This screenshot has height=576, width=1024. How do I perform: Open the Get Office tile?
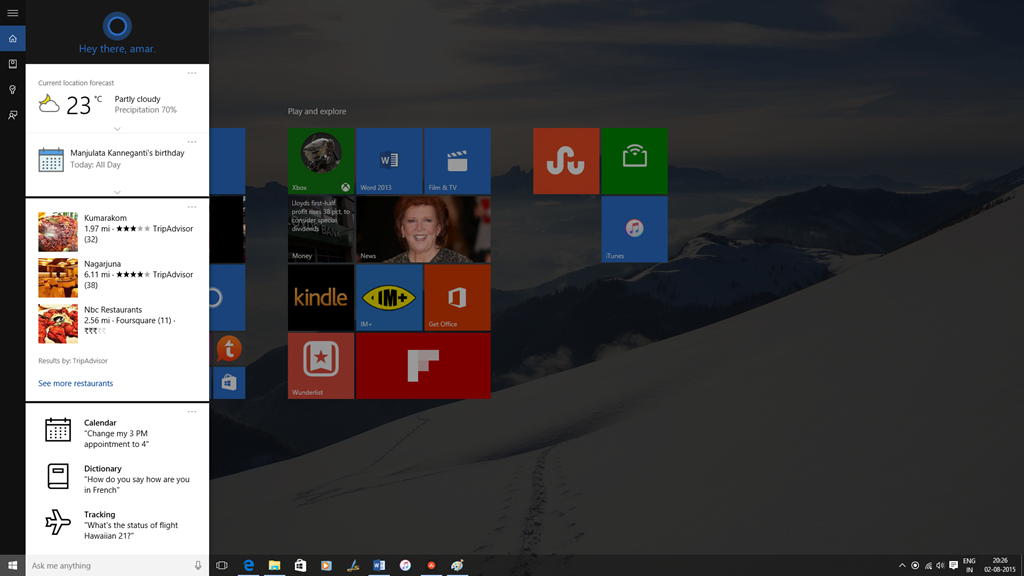(457, 298)
